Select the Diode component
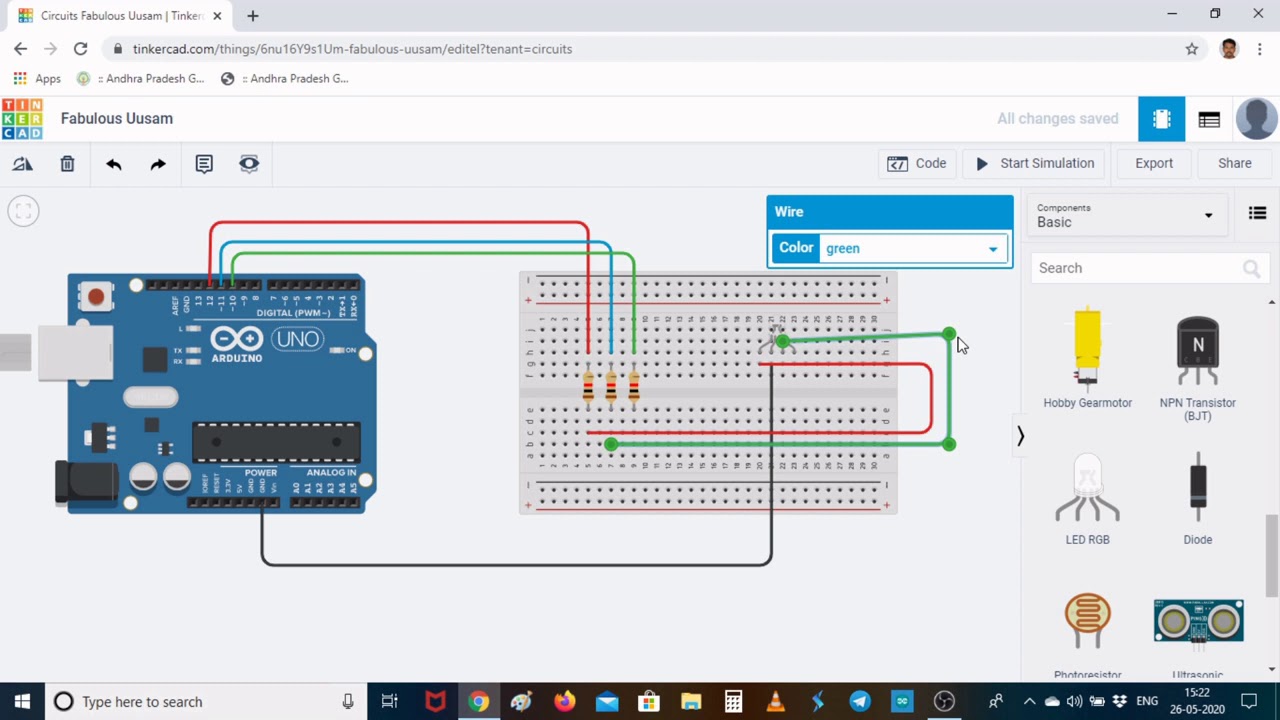This screenshot has width=1280, height=720. [x=1197, y=499]
